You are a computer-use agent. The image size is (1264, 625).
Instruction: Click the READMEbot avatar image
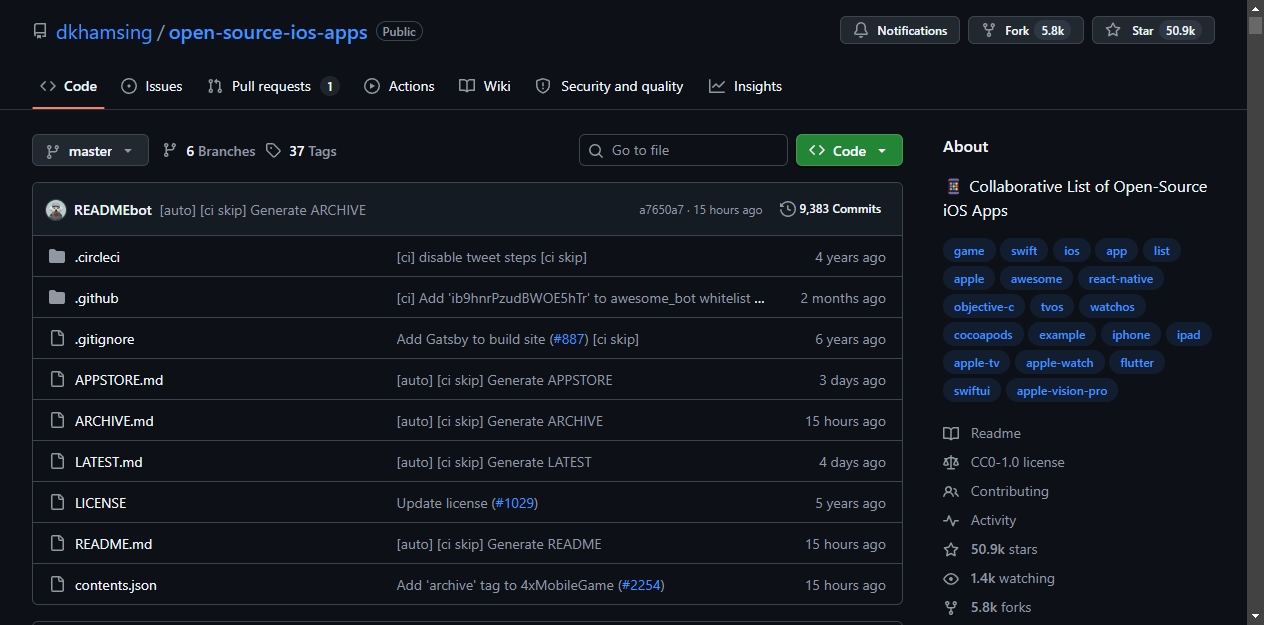tap(56, 210)
